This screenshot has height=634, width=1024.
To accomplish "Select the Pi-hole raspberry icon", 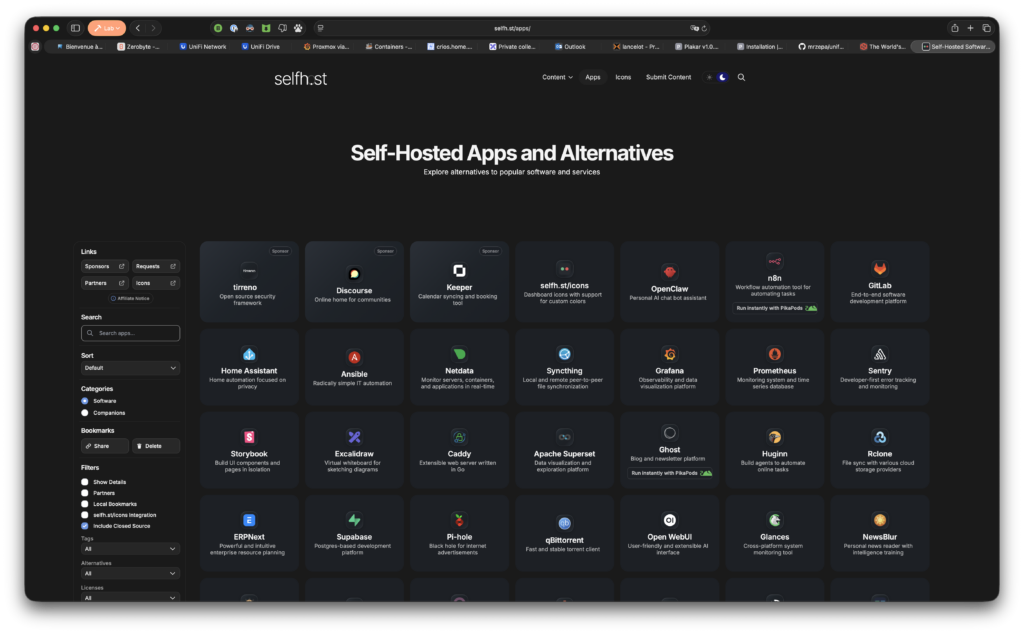I will (459, 520).
